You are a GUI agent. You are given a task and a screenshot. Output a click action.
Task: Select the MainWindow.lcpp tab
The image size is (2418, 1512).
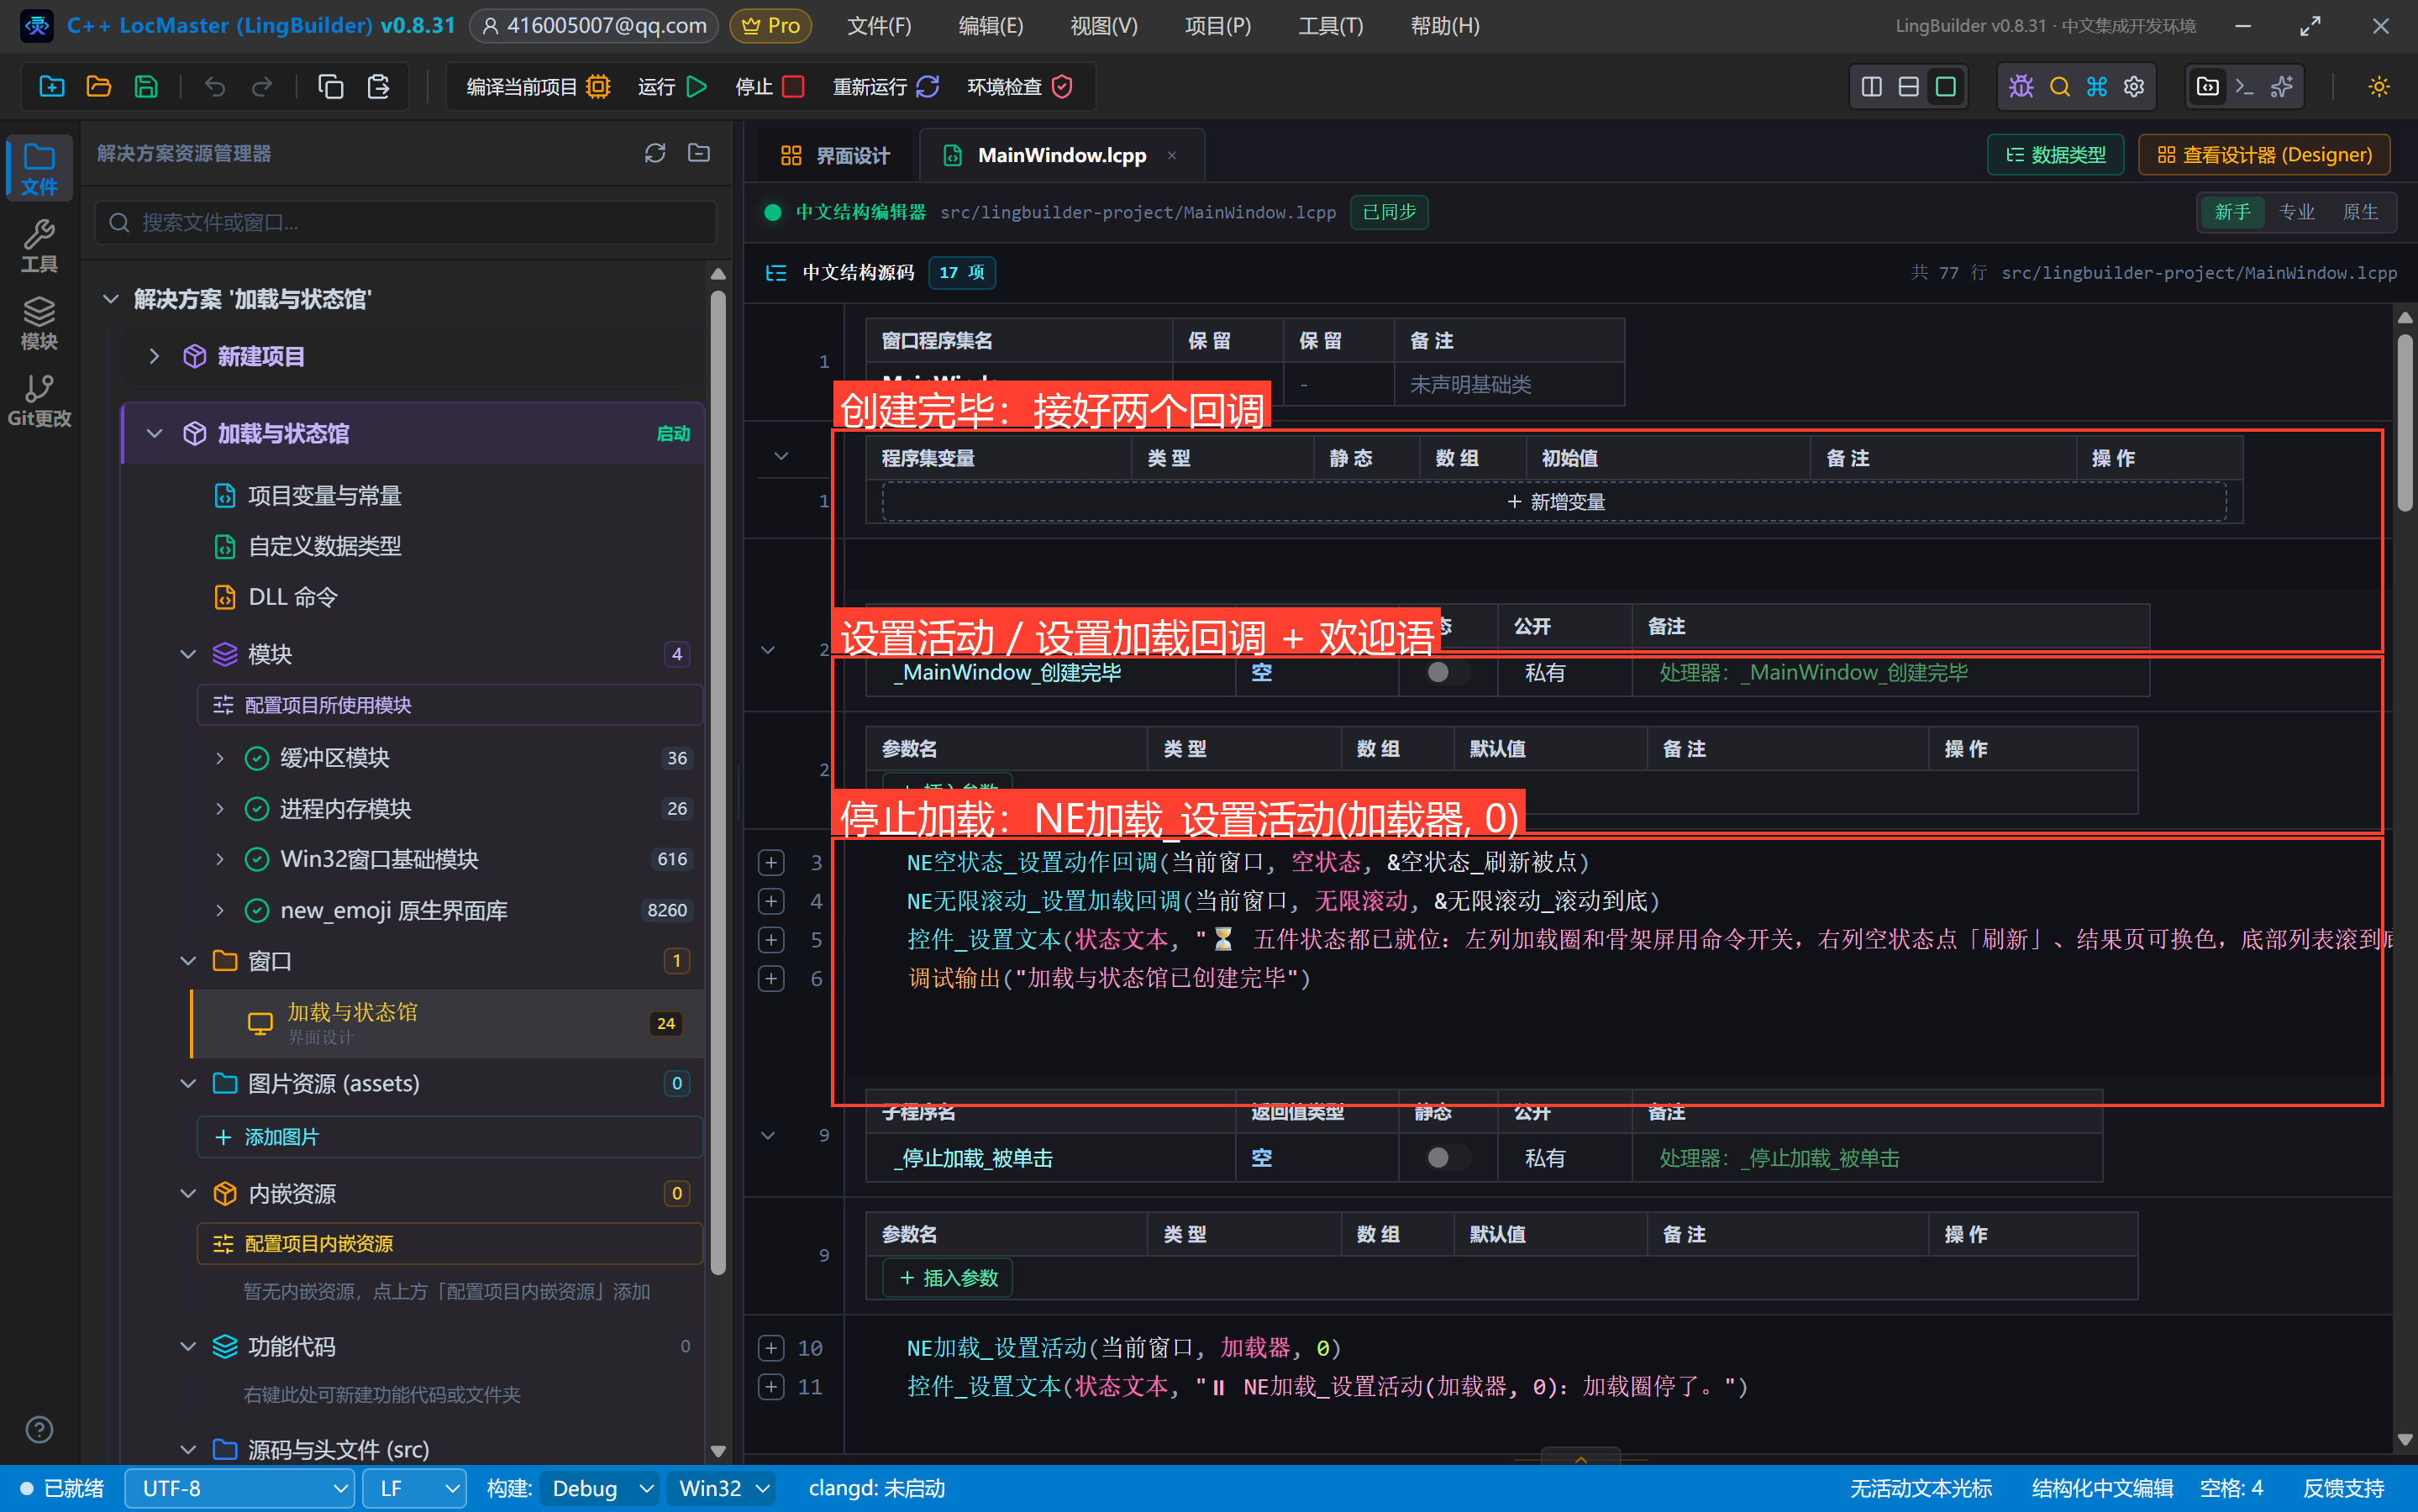pos(1061,155)
